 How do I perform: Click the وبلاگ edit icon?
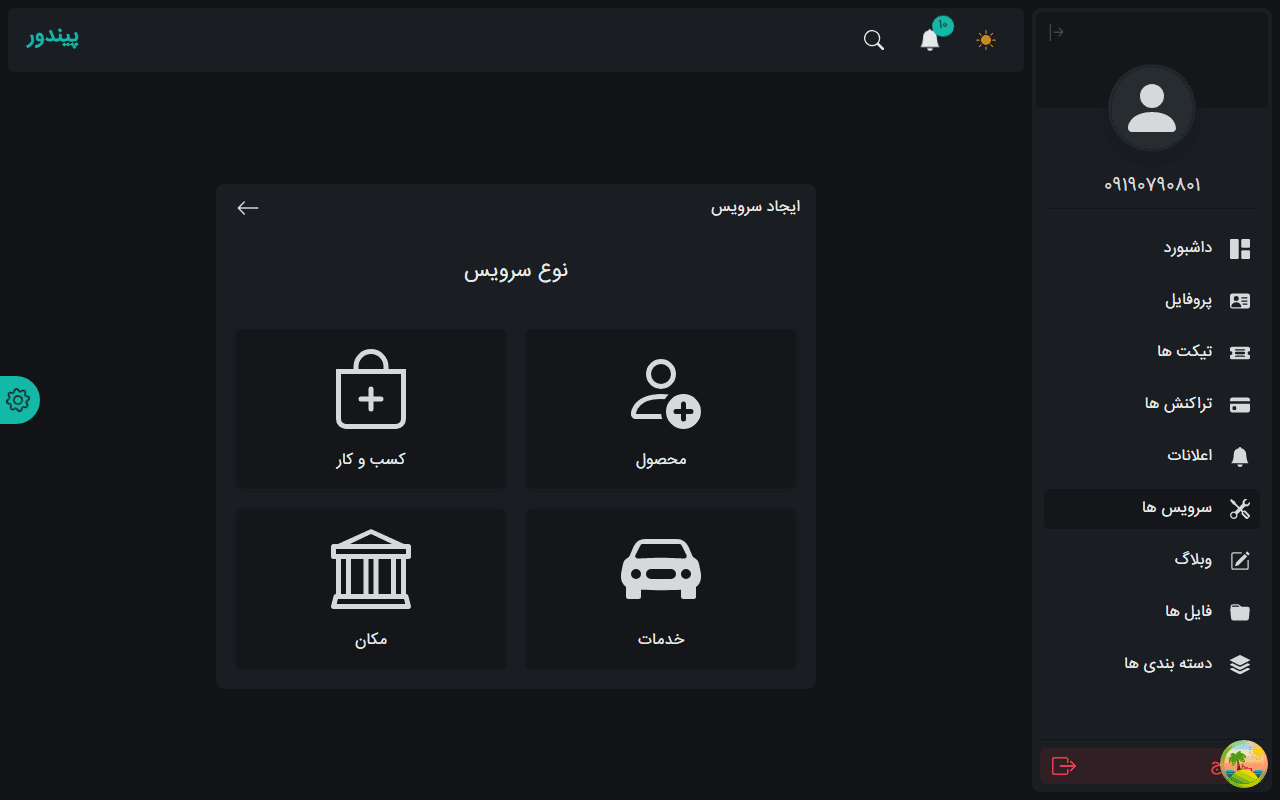pos(1240,561)
